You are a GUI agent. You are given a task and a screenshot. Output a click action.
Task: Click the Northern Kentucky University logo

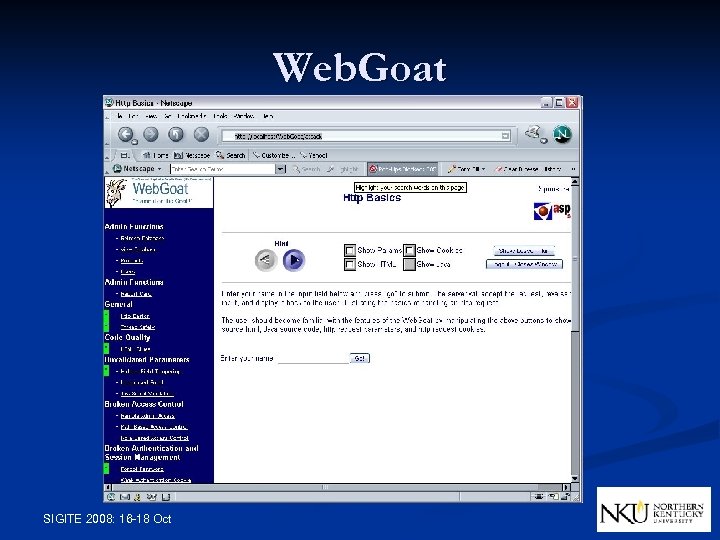point(653,510)
